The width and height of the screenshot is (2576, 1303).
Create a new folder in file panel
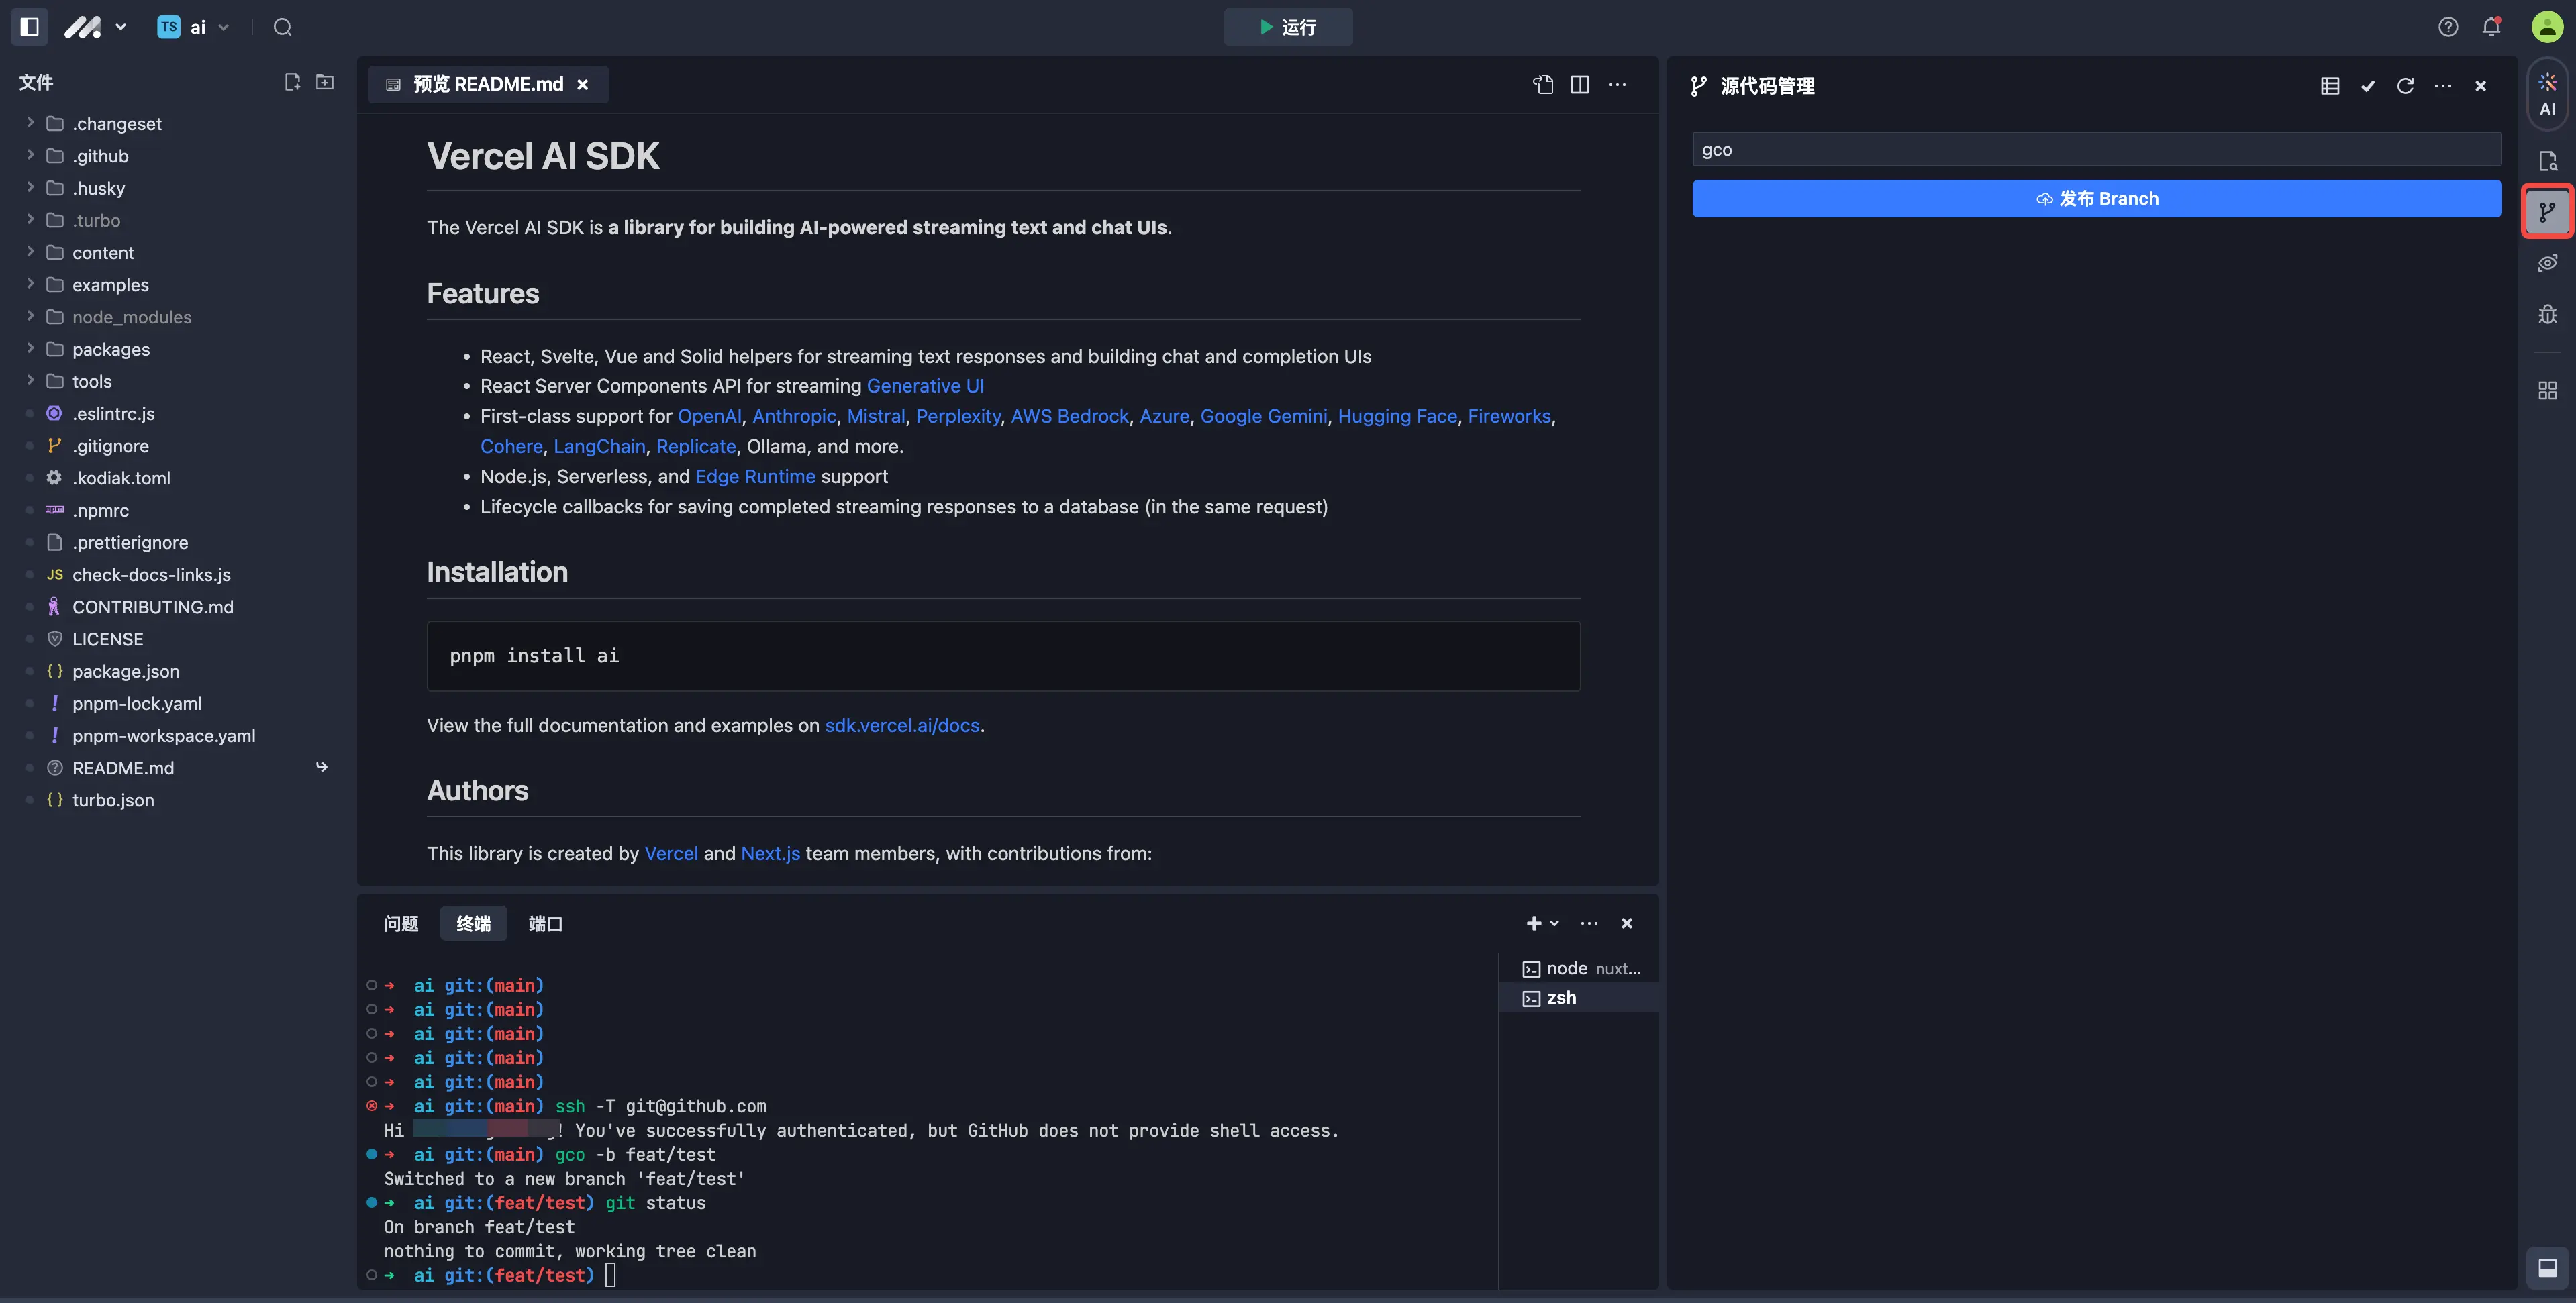pyautogui.click(x=325, y=82)
